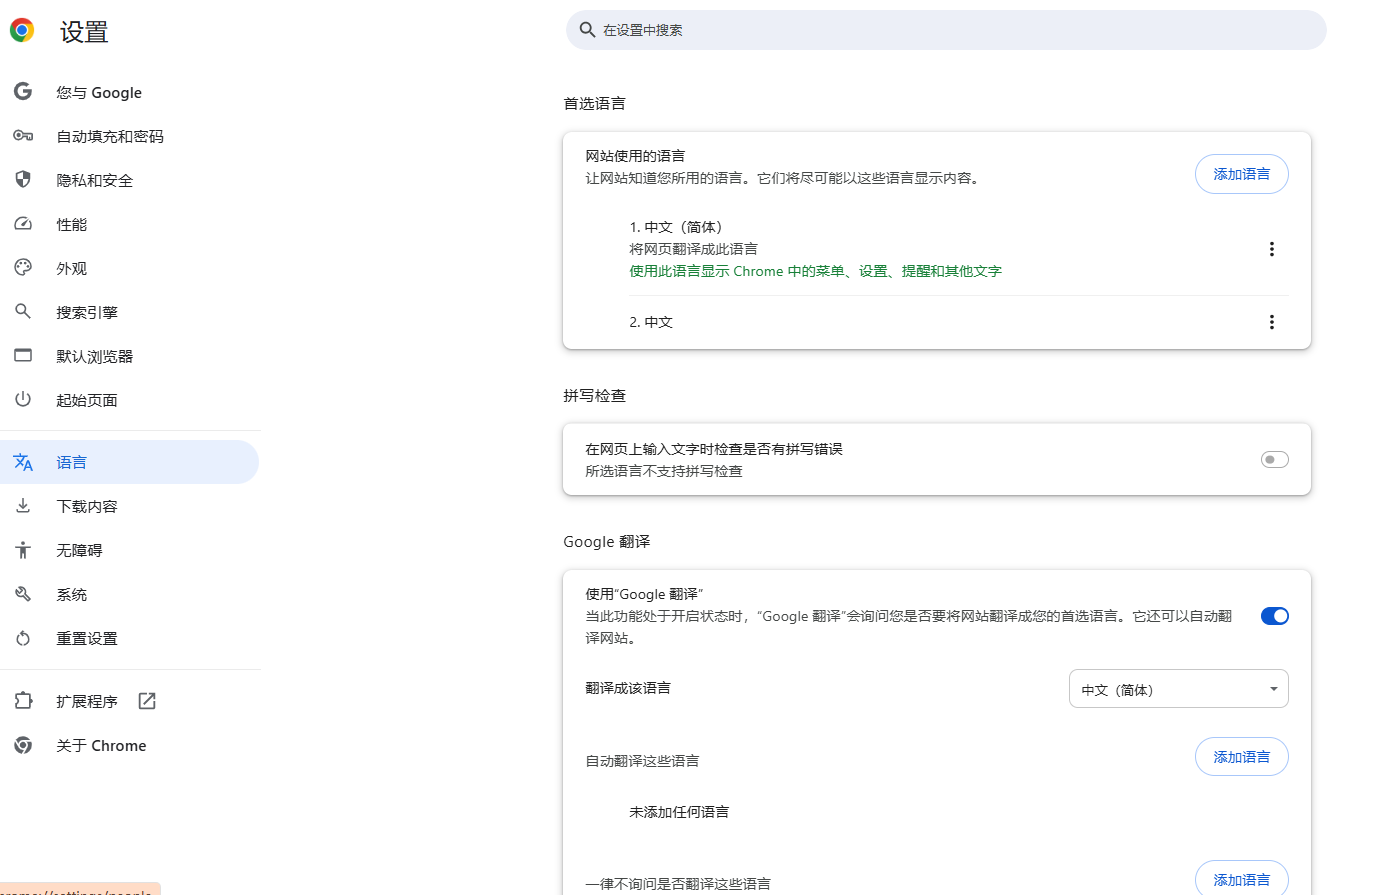
Task: Click the 首选语言 heading
Action: coord(594,103)
